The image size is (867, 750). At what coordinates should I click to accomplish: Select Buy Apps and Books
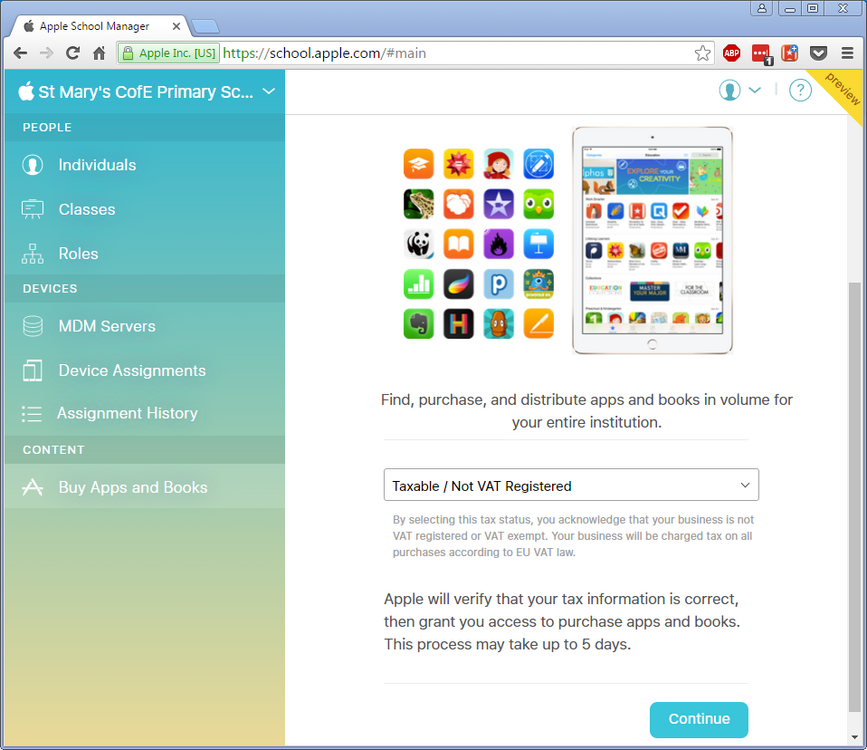click(145, 487)
